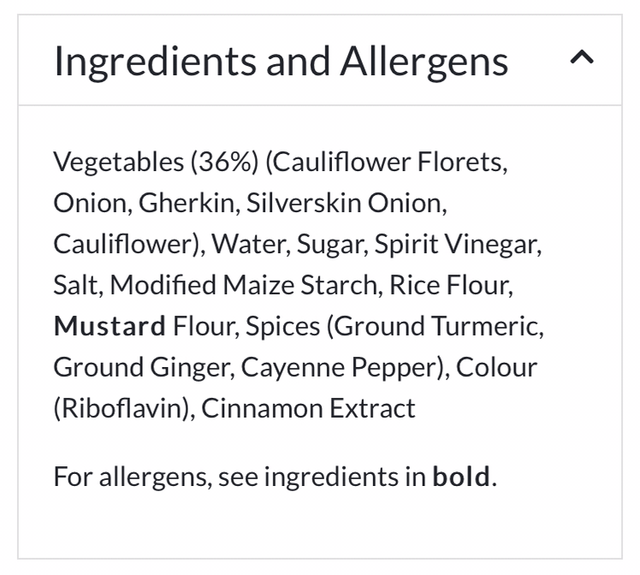Click the Rice Flour ingredient

(451, 285)
